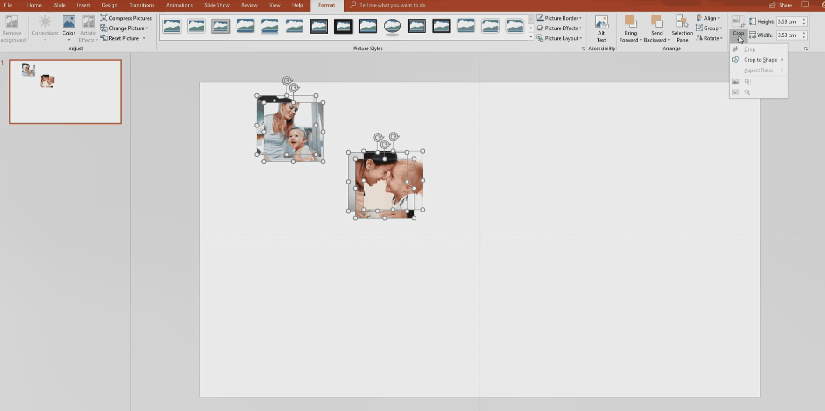Open the Align dropdown

tap(708, 18)
